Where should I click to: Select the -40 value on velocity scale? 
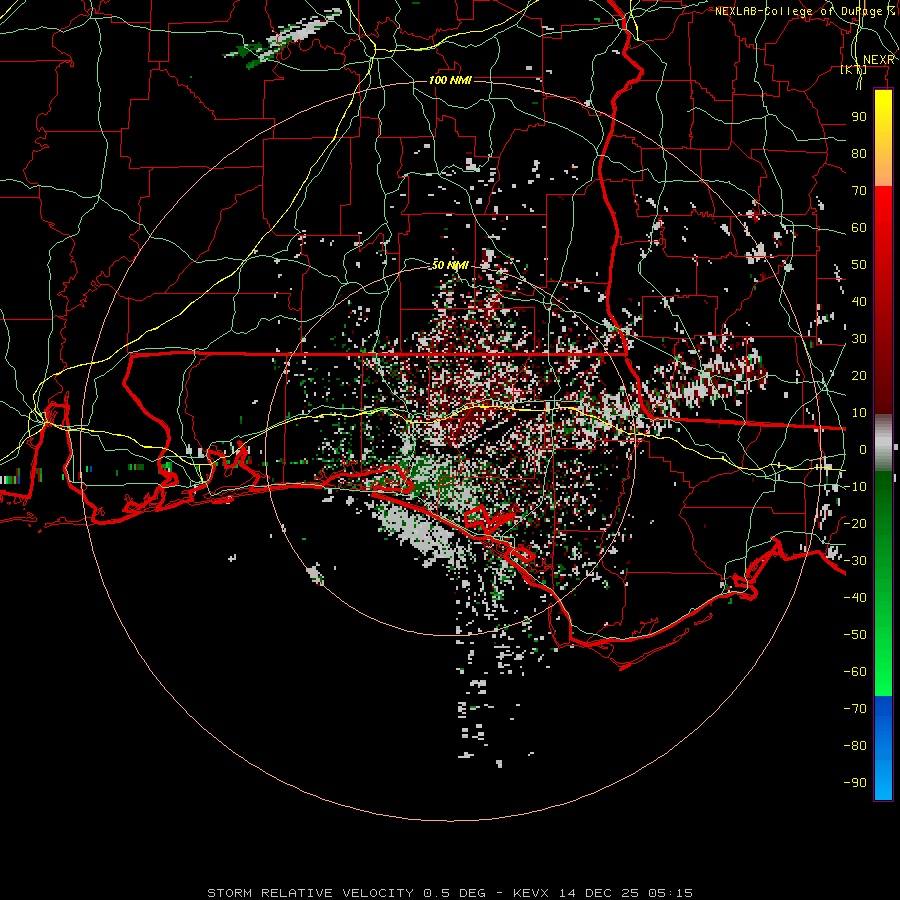(x=855, y=598)
